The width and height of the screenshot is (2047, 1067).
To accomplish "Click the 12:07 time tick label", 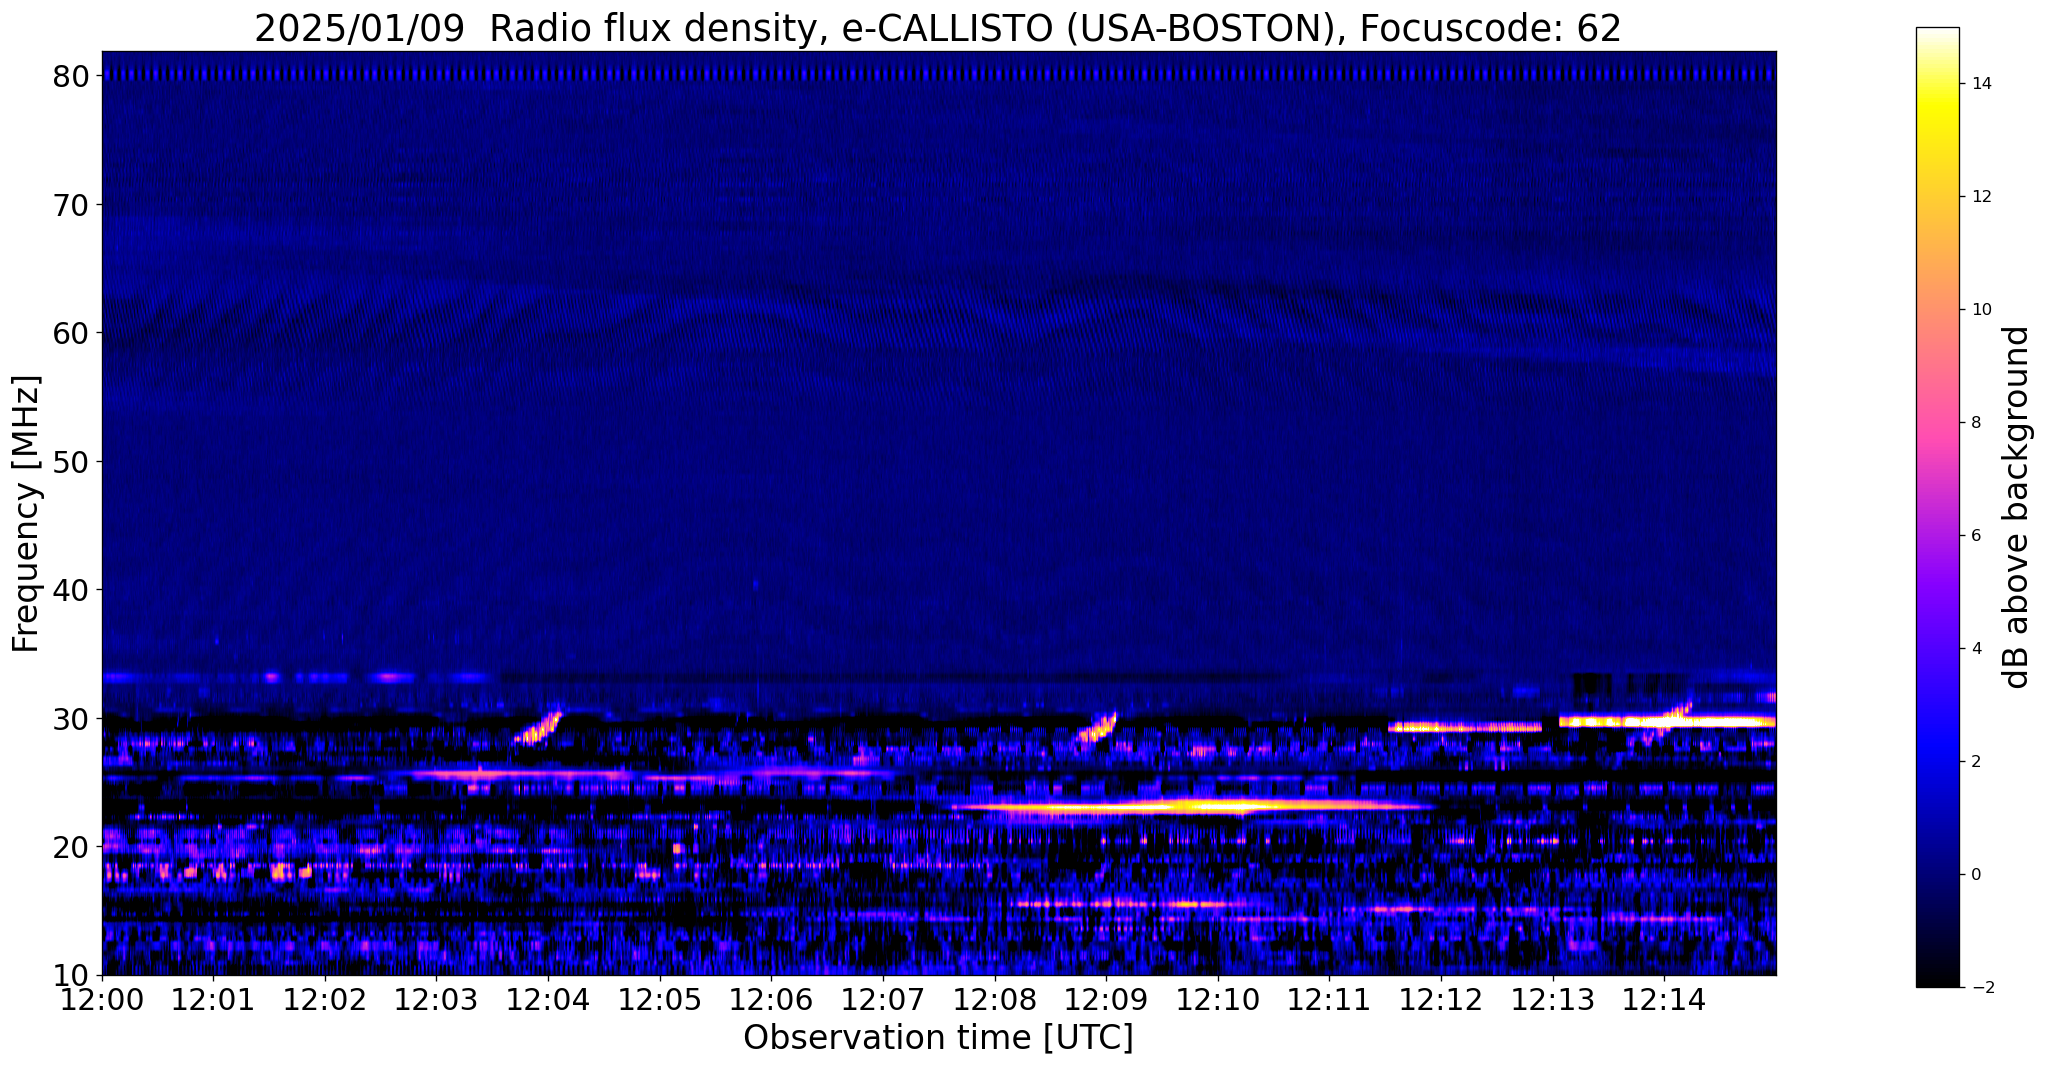I will click(x=883, y=999).
